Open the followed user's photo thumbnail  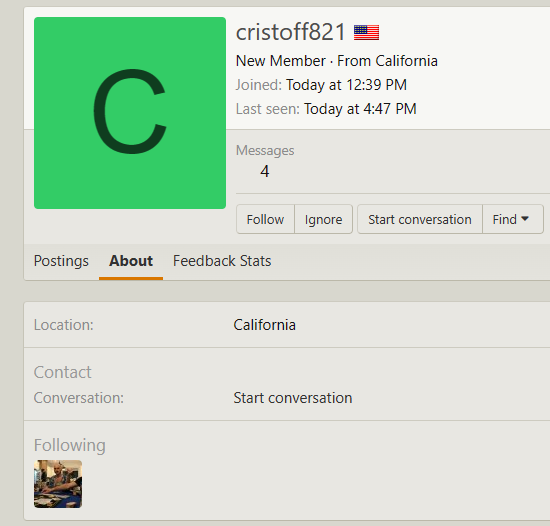pyautogui.click(x=58, y=484)
